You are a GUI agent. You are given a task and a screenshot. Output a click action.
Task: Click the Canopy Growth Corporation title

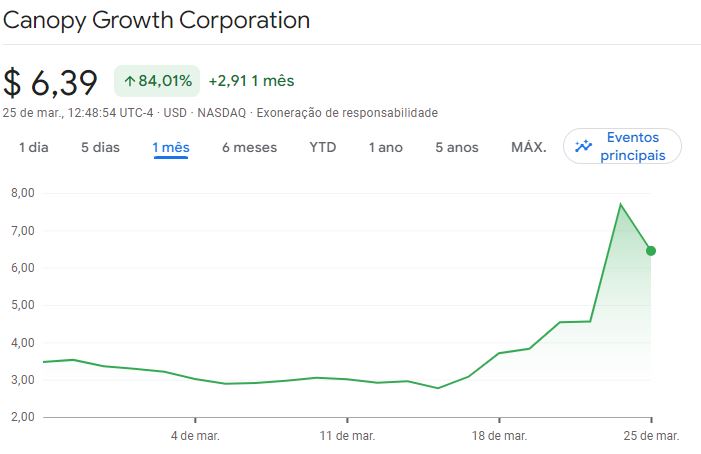157,20
